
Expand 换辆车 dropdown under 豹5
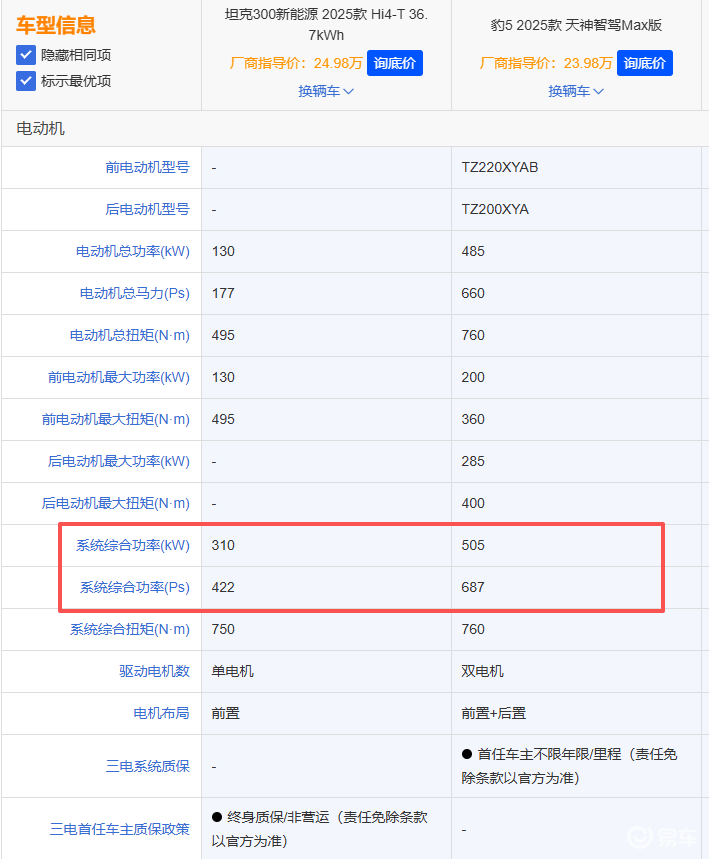tap(576, 91)
